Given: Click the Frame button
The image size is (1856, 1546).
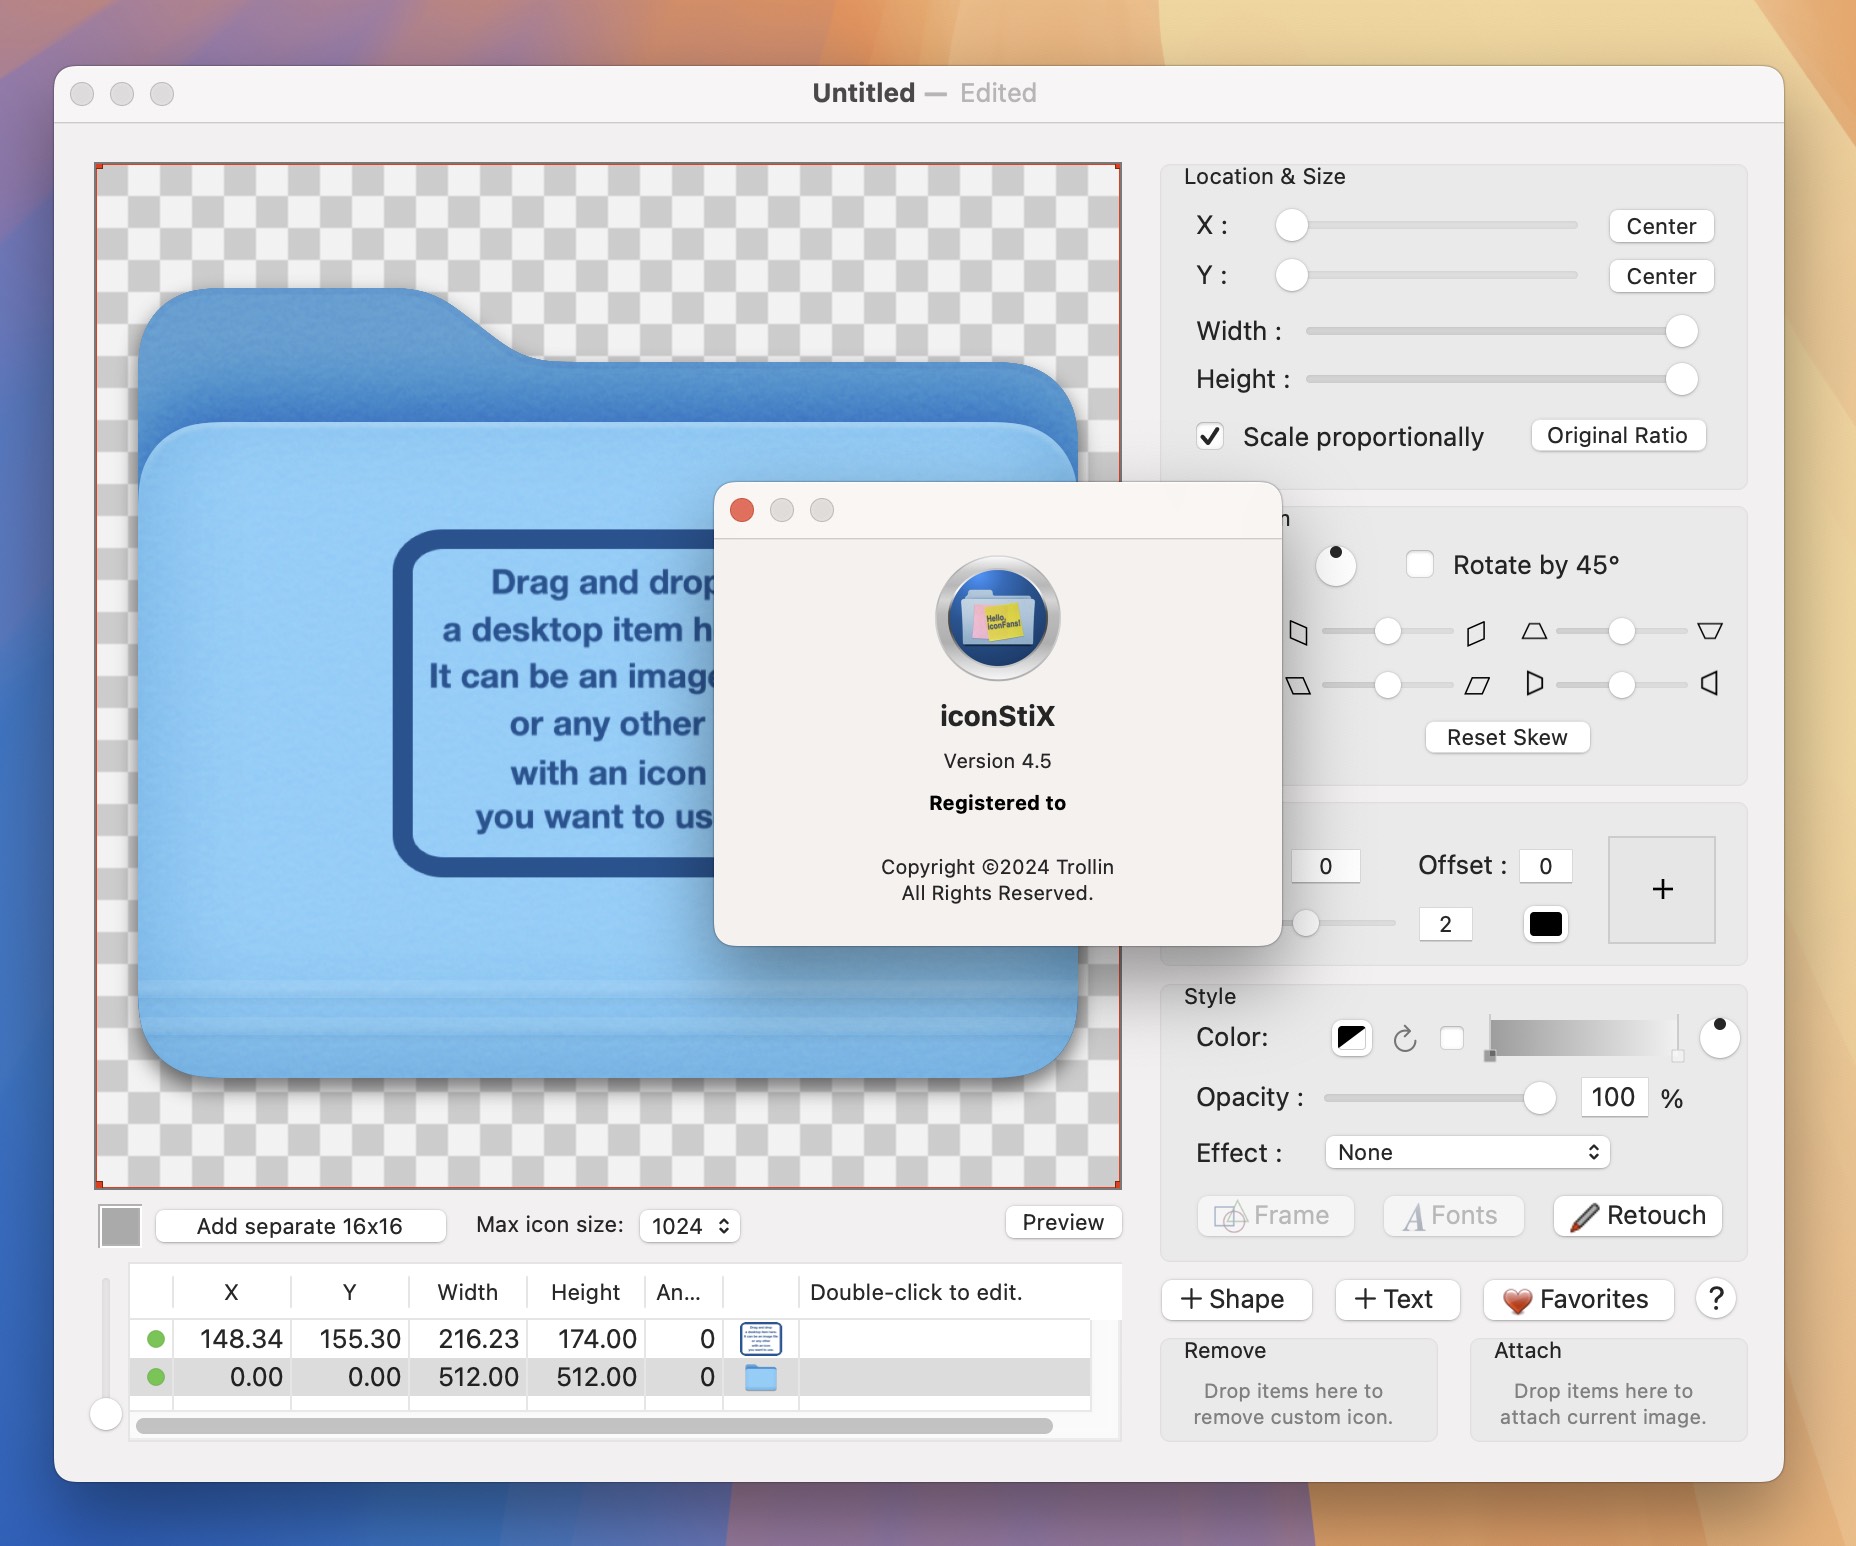Looking at the screenshot, I should [1275, 1216].
